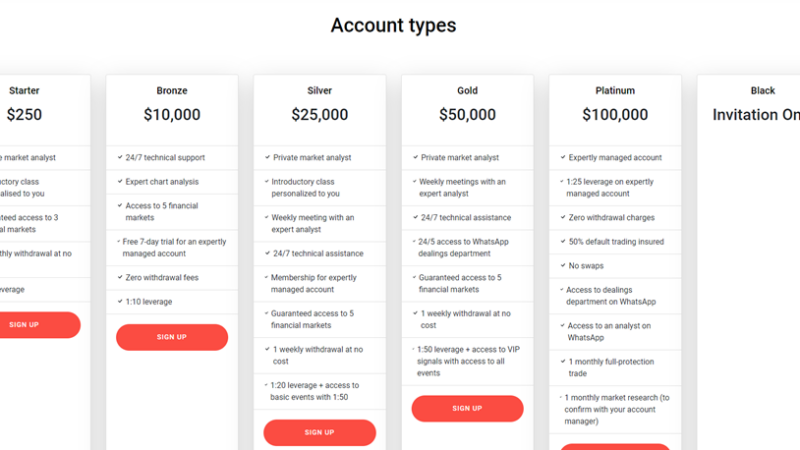Click the Silver $25,000 price text
Screen dimensions: 800x450
[x=320, y=115]
